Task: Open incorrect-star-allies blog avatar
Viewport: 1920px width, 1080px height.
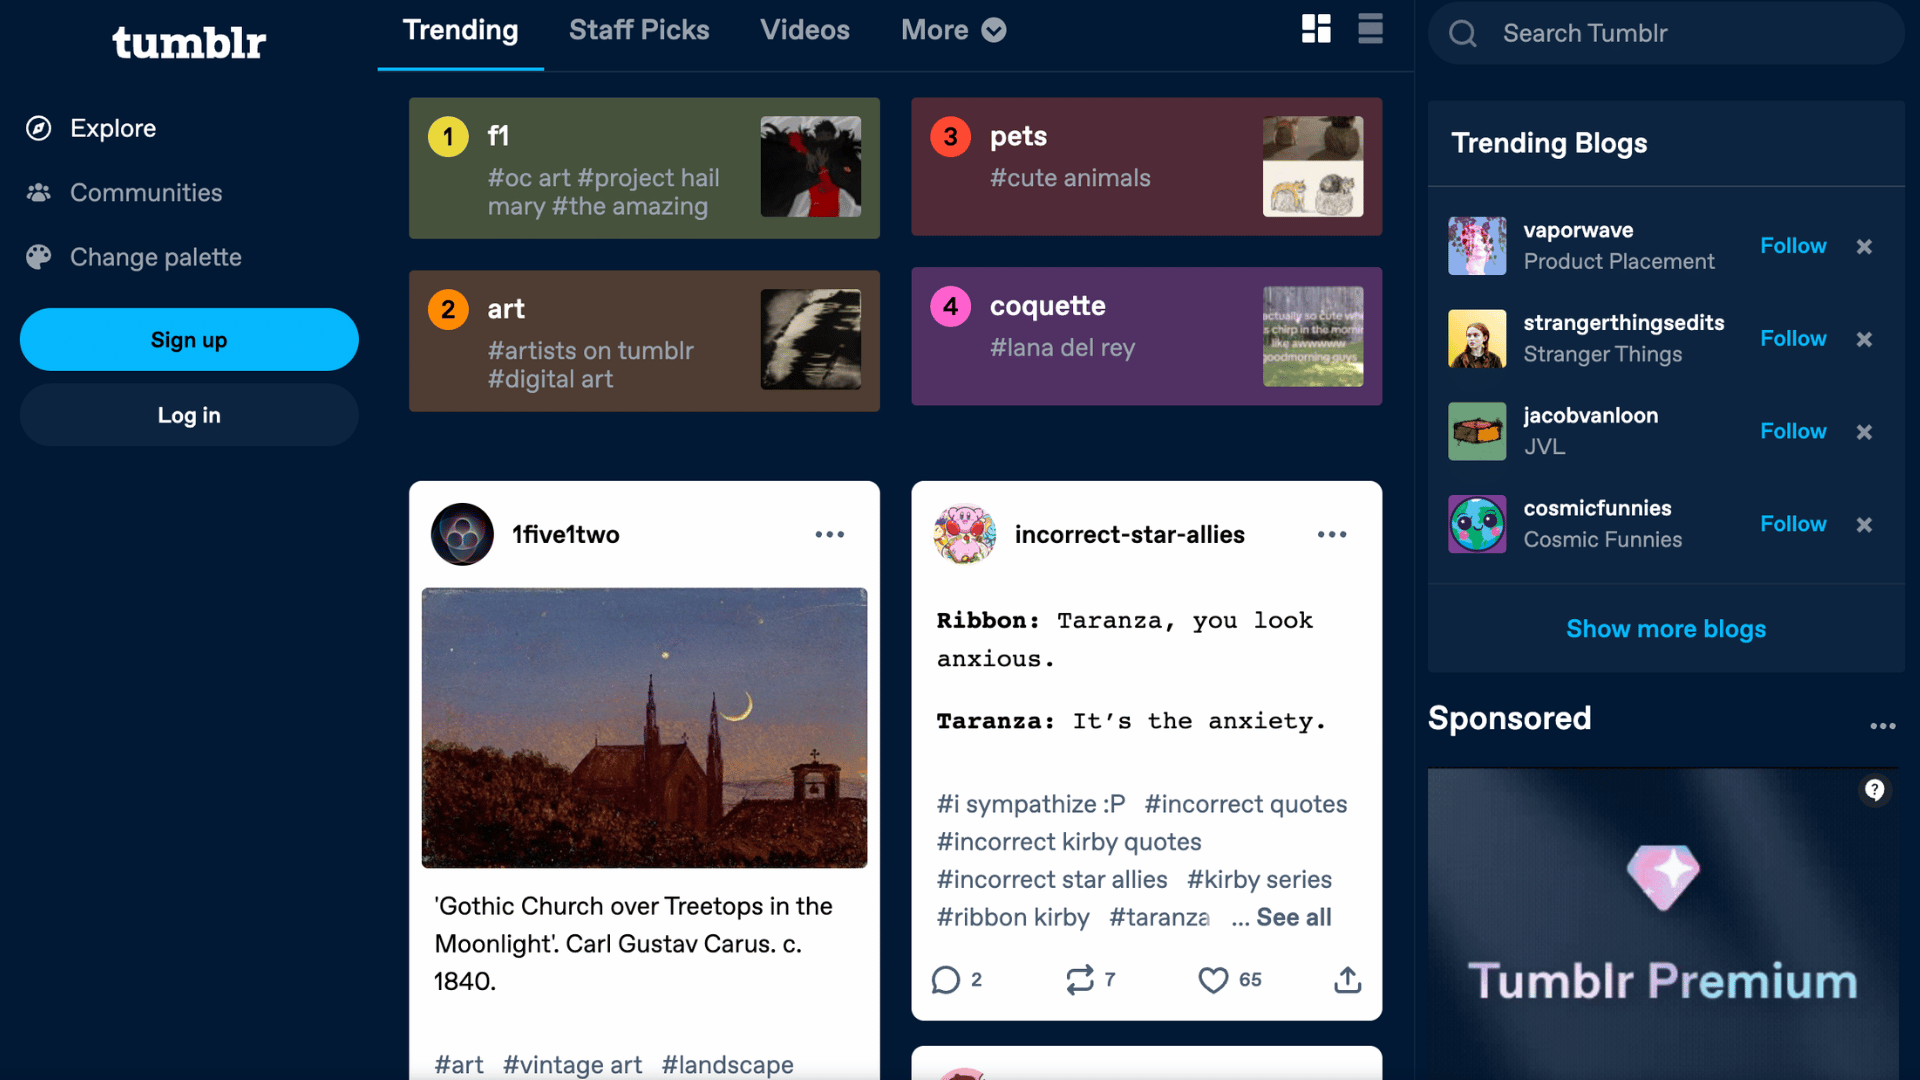Action: (x=965, y=535)
